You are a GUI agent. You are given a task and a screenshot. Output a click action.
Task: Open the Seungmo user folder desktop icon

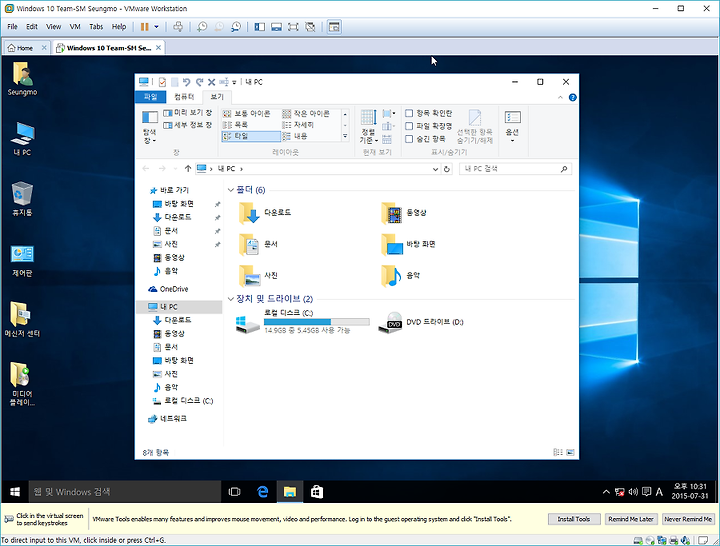click(x=22, y=79)
